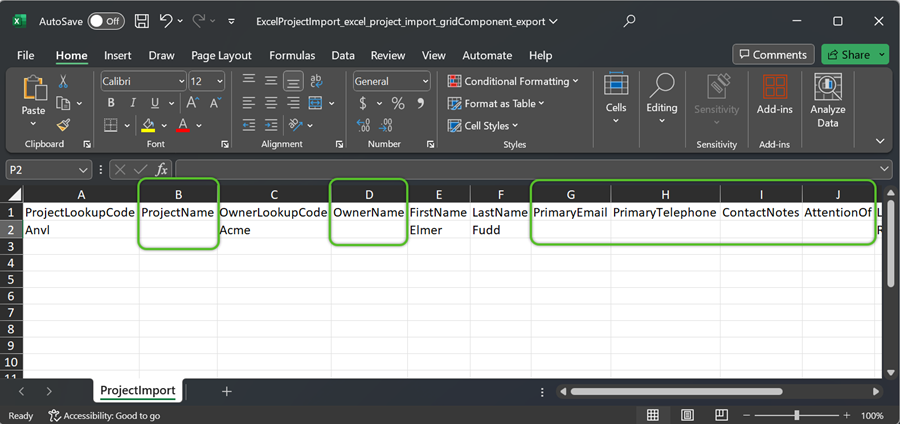Viewport: 900px width, 424px height.
Task: Switch to the Page Layout tab
Action: (222, 55)
